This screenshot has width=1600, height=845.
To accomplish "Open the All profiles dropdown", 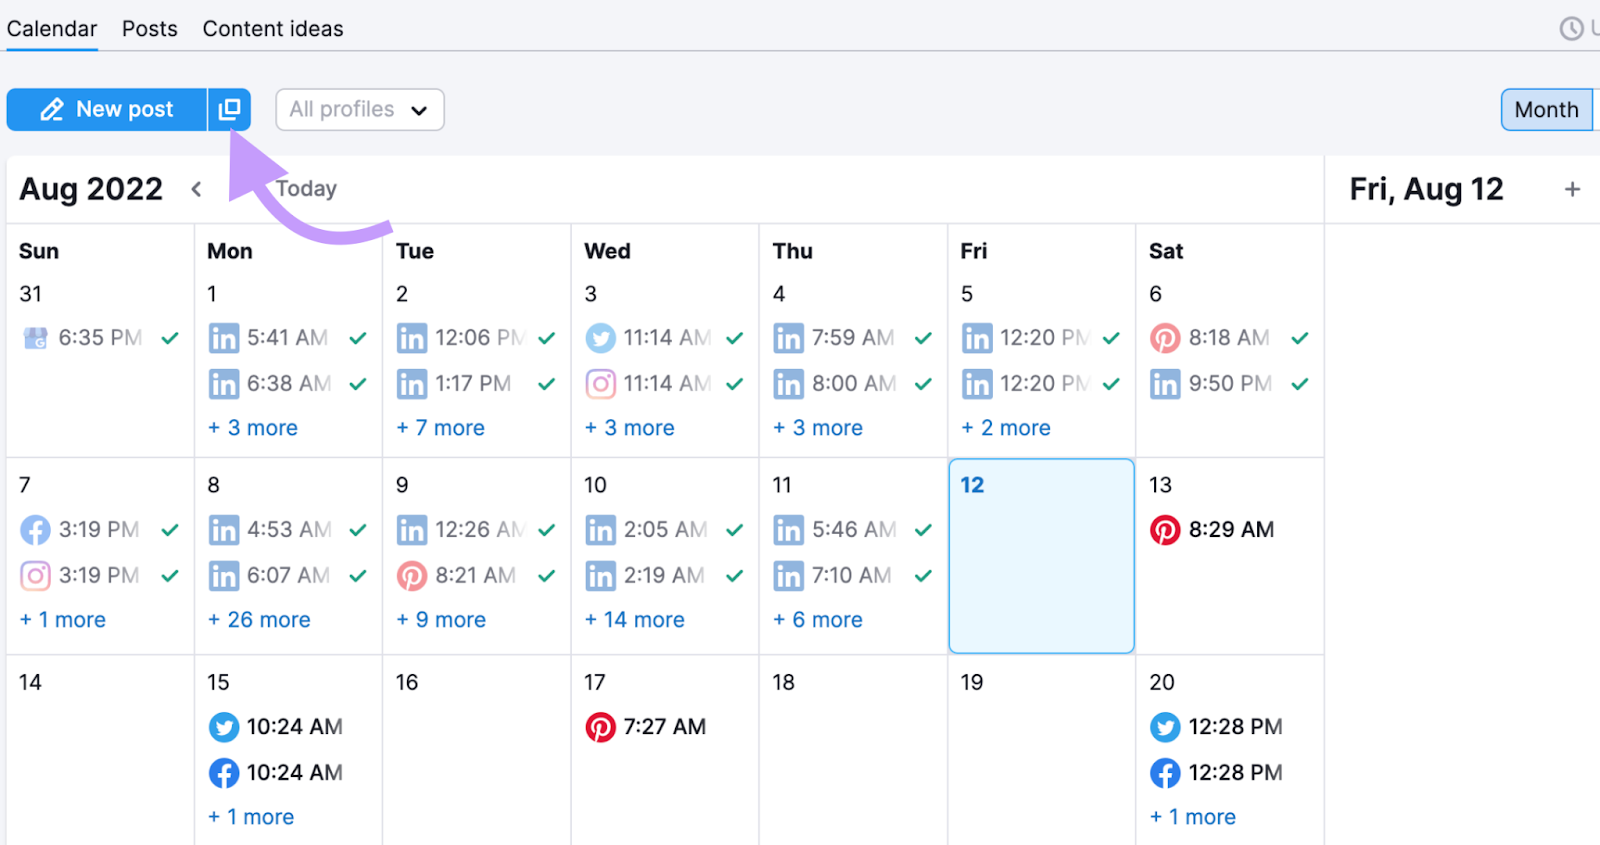I will [359, 109].
